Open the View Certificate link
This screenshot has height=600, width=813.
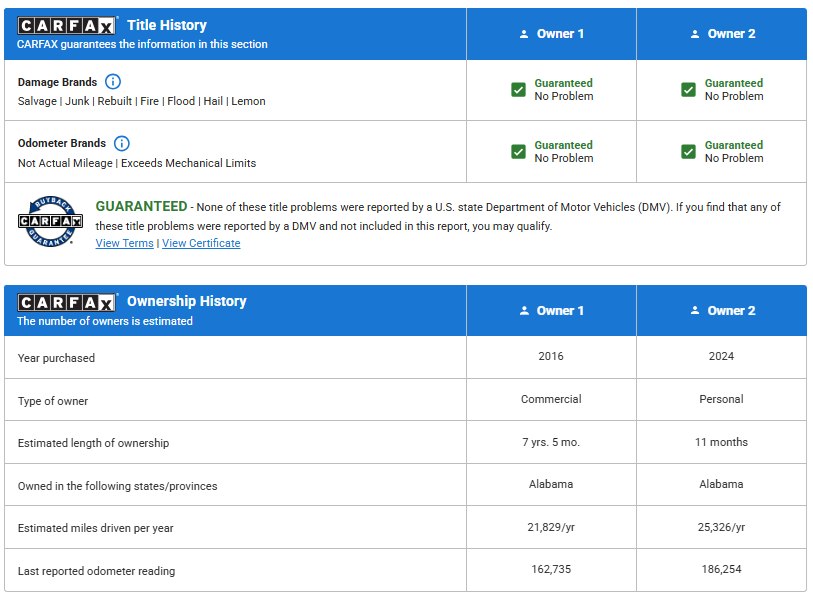click(x=201, y=243)
